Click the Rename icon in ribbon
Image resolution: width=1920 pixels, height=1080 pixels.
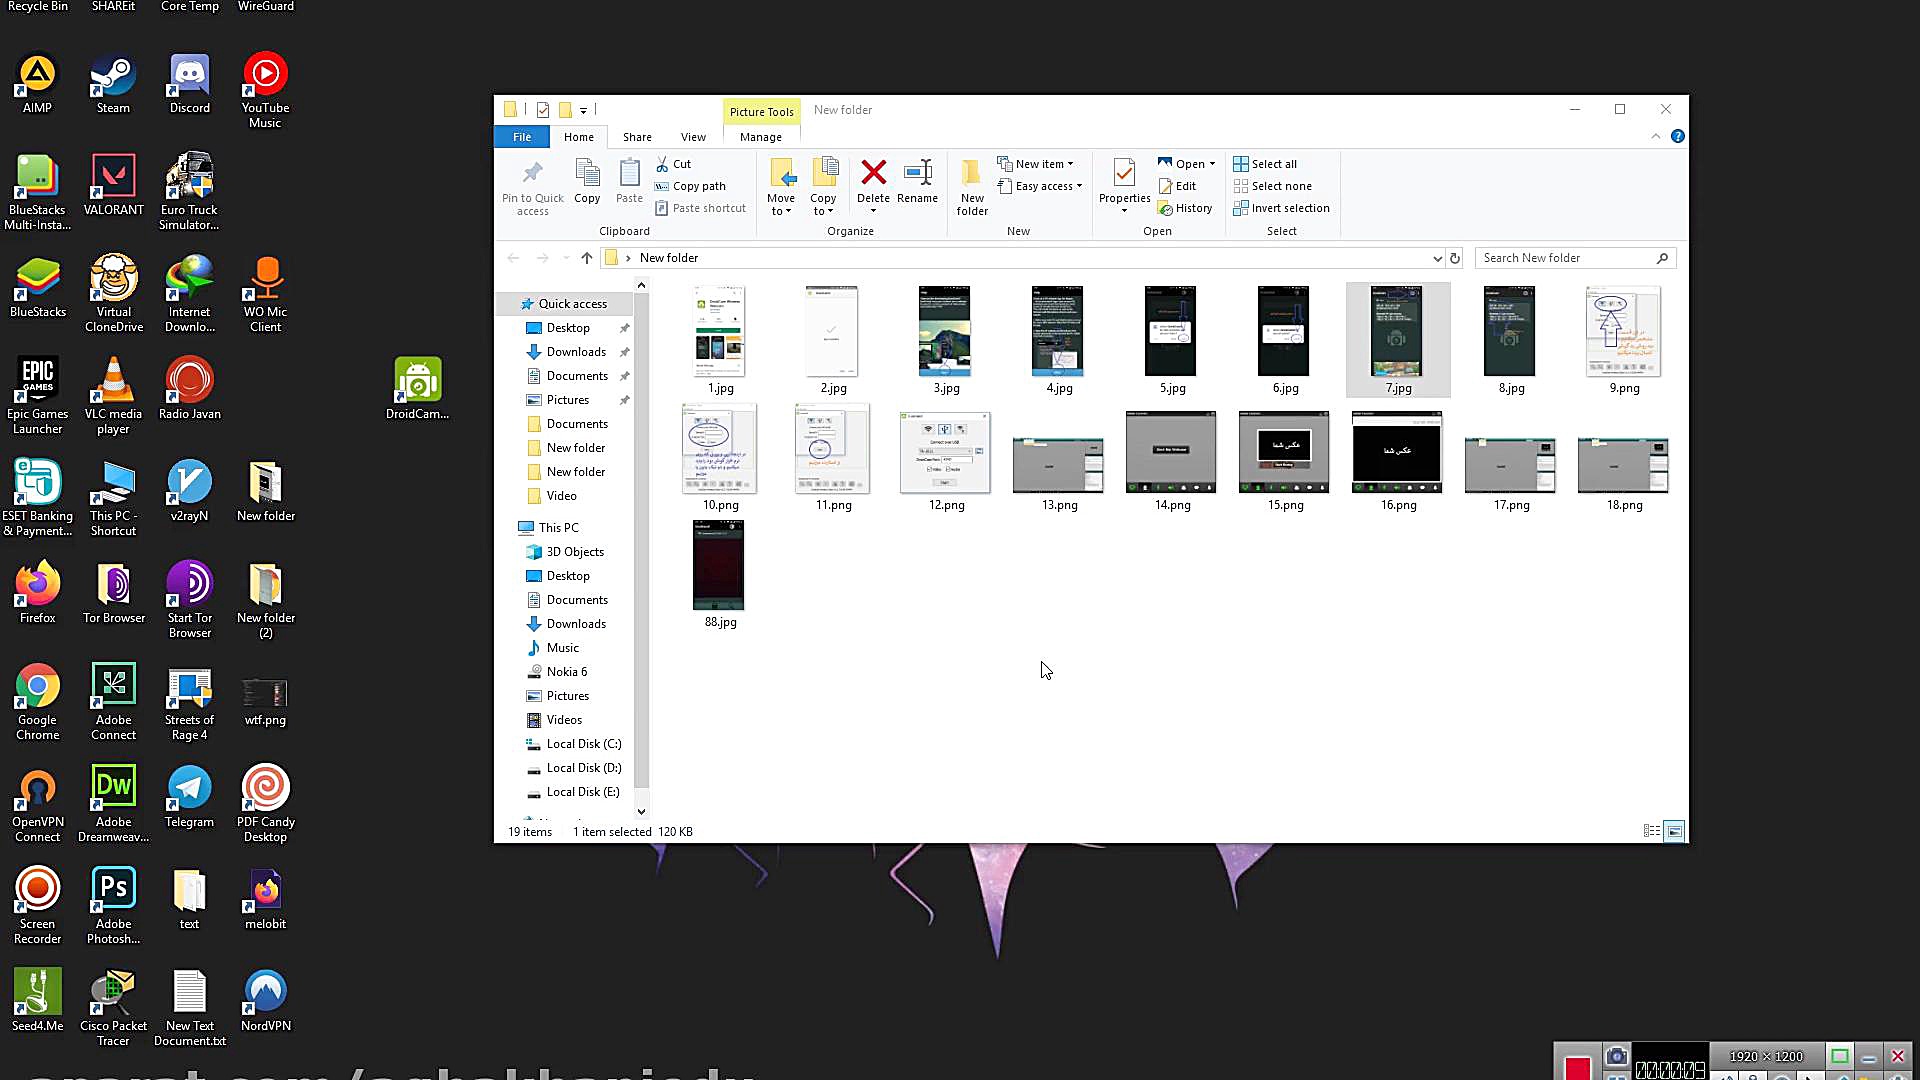pos(917,174)
